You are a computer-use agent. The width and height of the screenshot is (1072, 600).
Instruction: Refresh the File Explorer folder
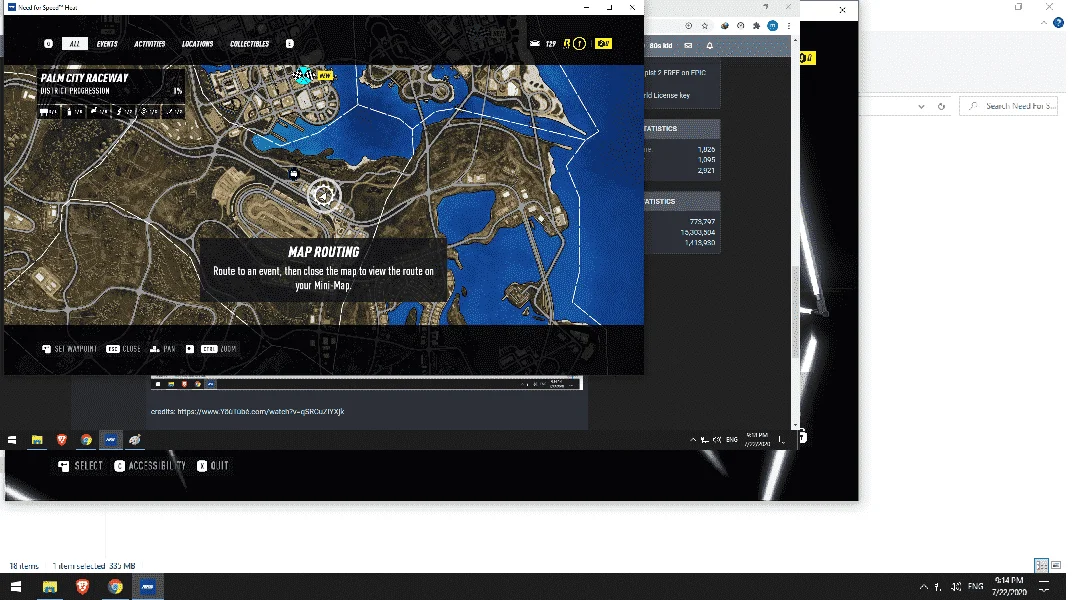(941, 107)
